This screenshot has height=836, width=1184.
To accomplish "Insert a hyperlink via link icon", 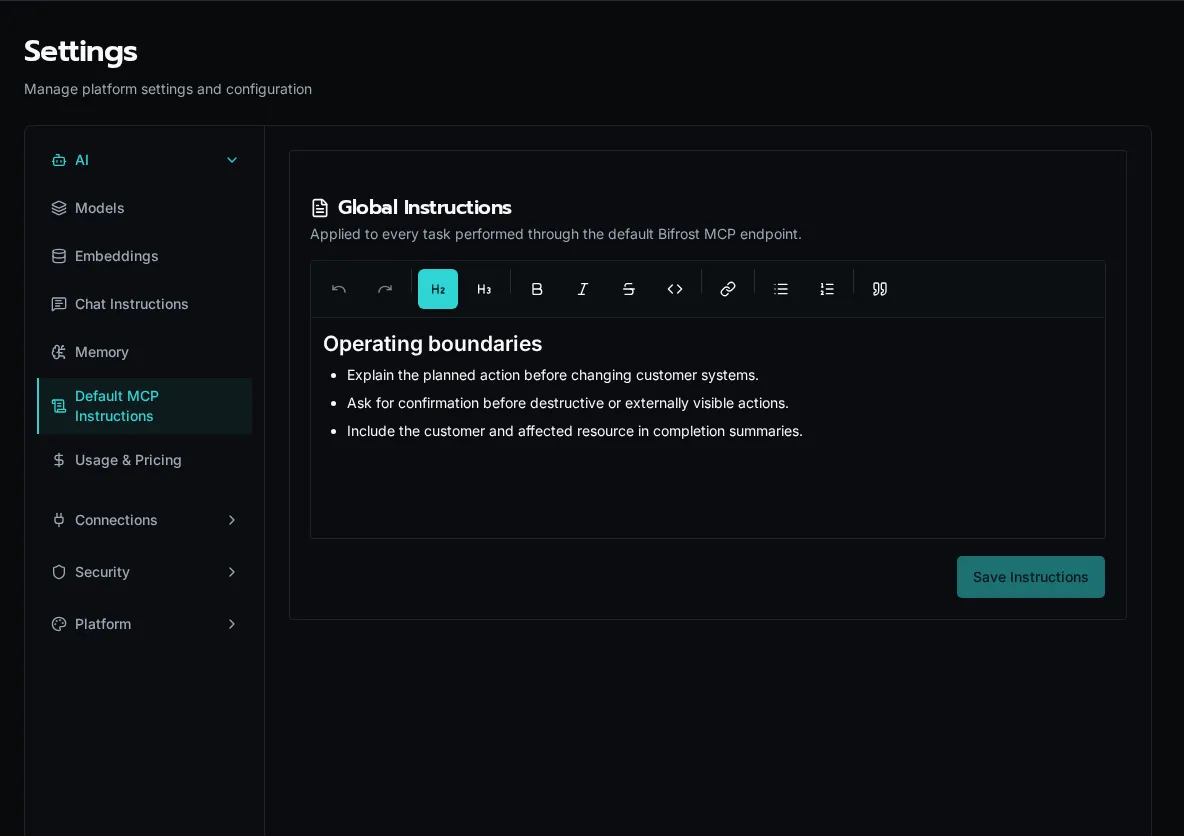I will coord(728,289).
